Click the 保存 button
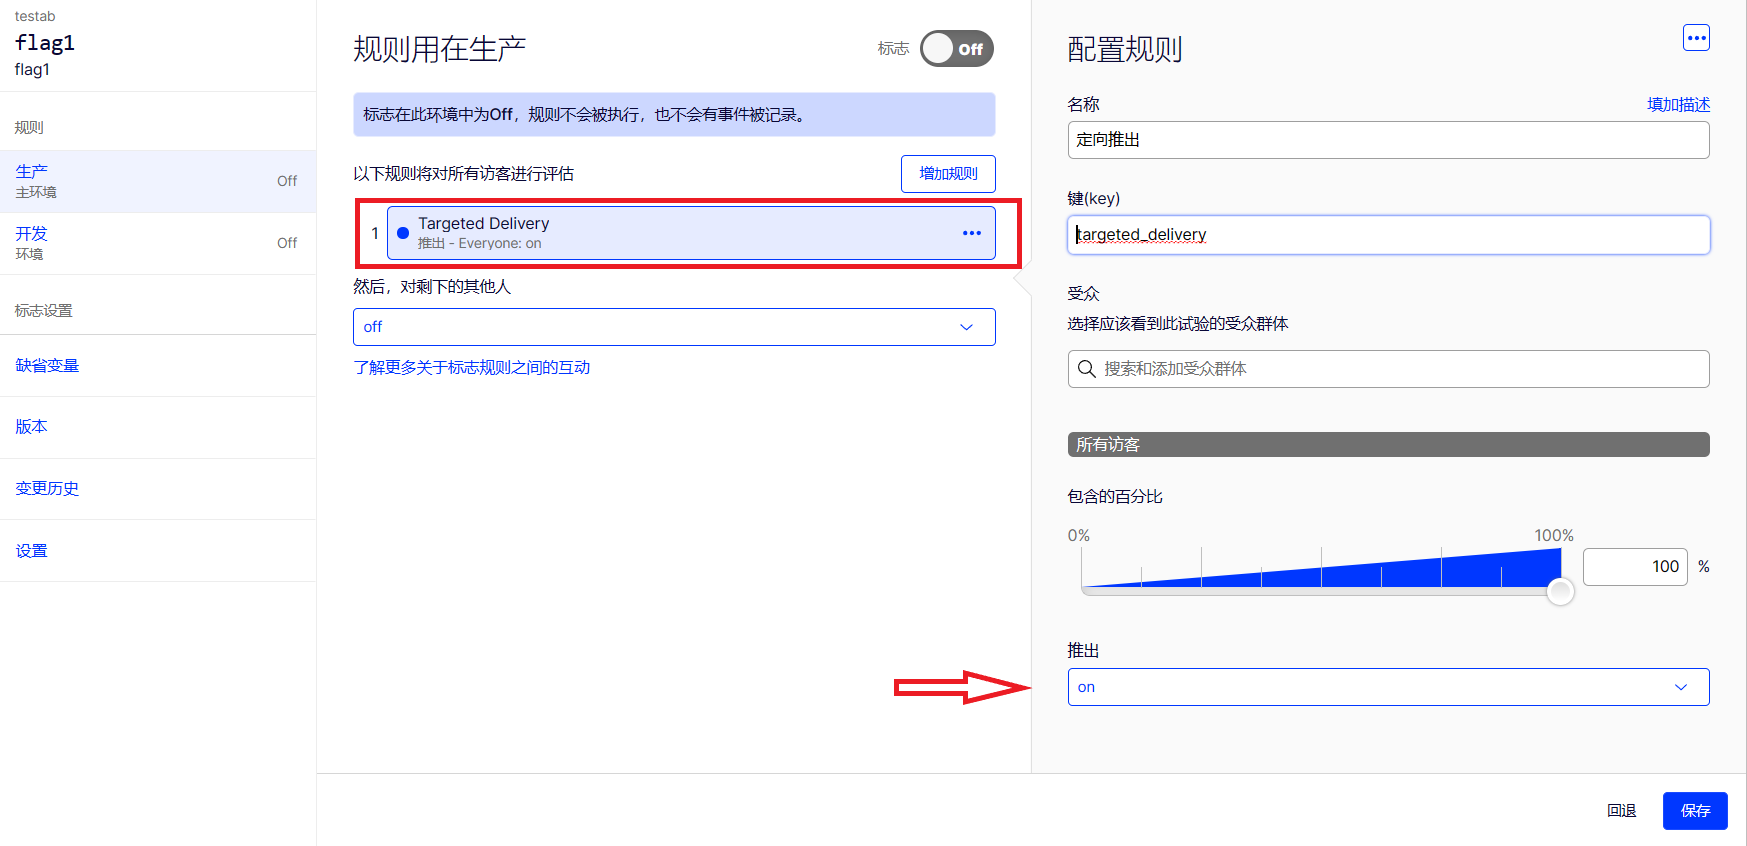The image size is (1747, 846). (x=1695, y=811)
